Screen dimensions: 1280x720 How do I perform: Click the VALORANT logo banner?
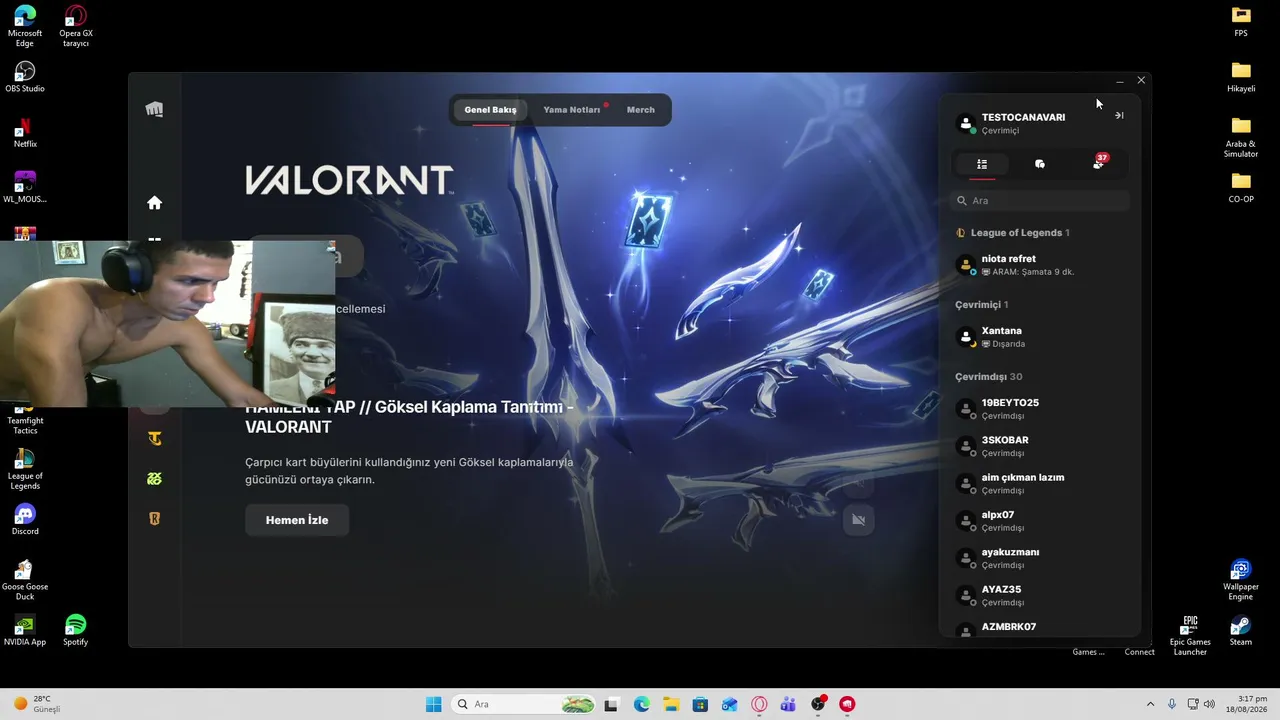pyautogui.click(x=349, y=180)
